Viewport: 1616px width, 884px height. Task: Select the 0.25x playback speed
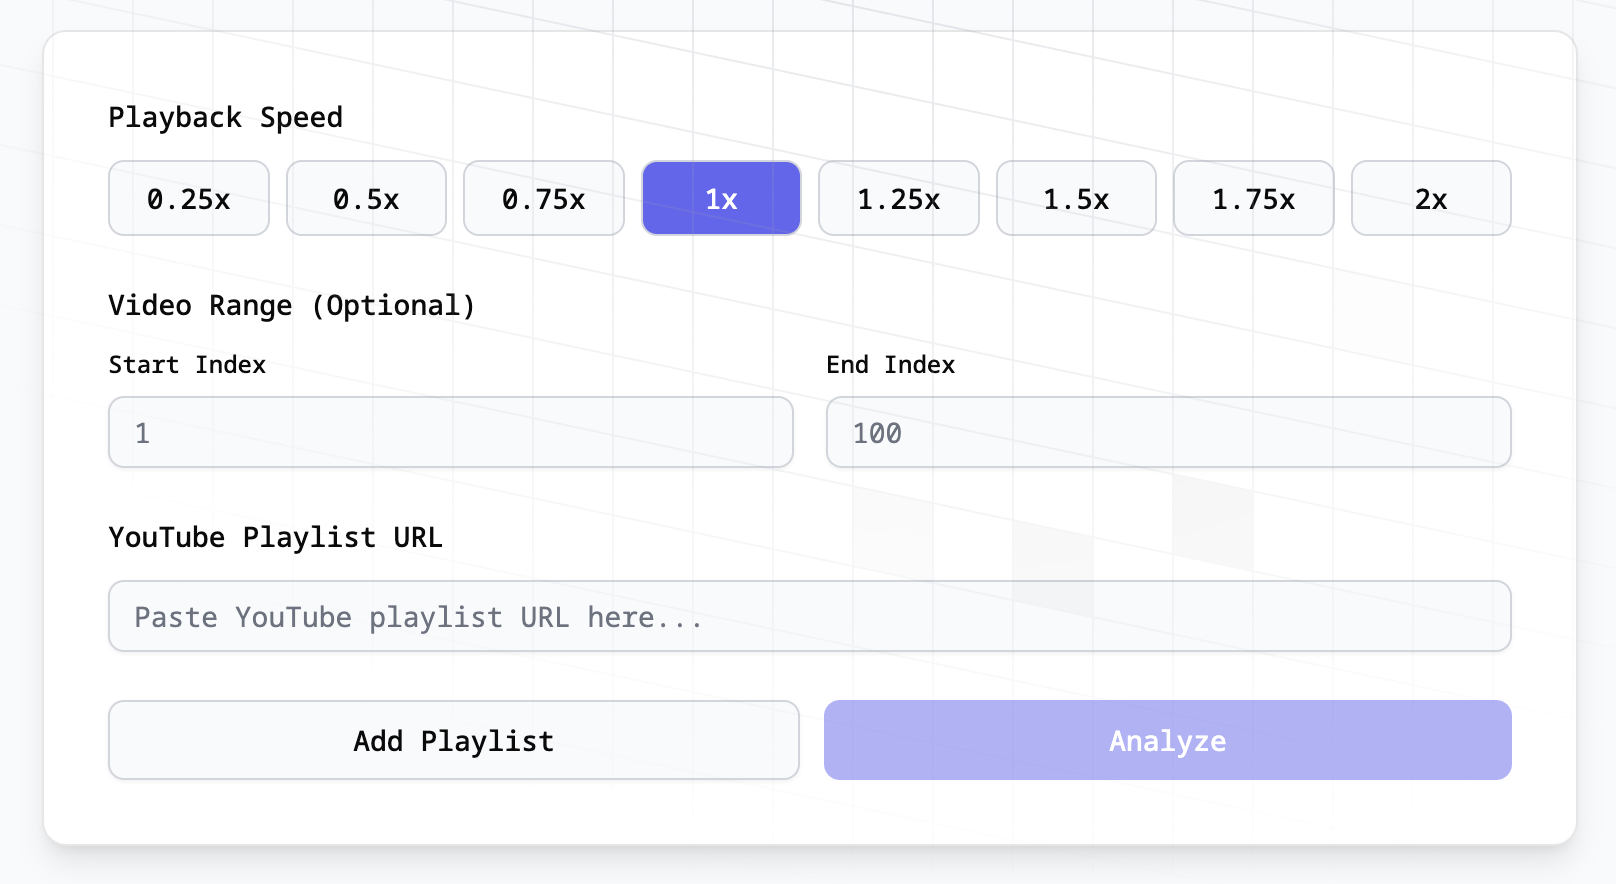(188, 198)
